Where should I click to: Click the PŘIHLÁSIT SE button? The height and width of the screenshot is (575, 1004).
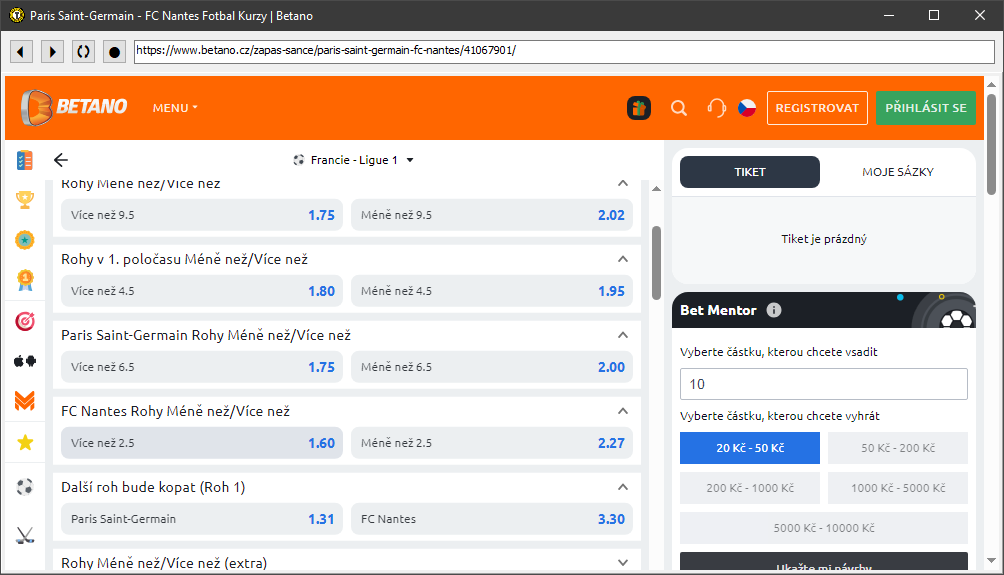[x=926, y=108]
